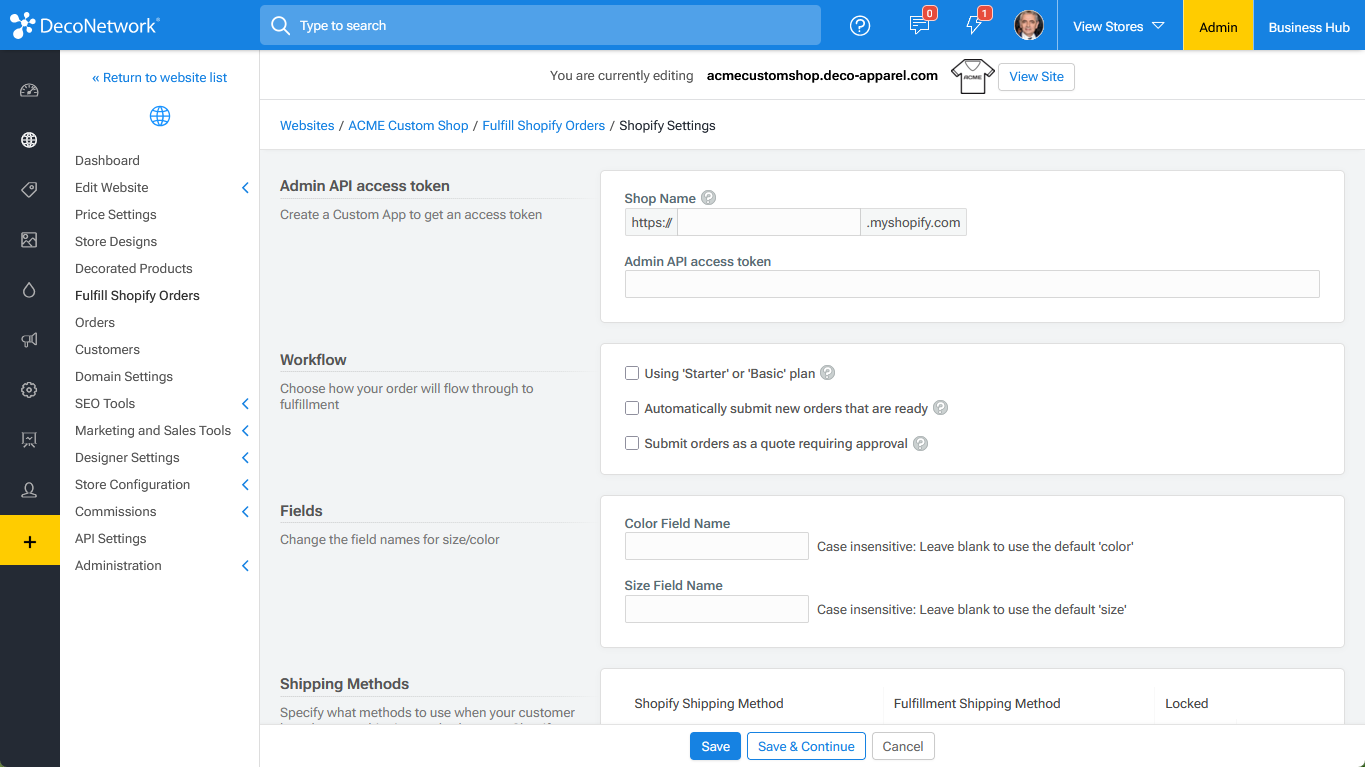The width and height of the screenshot is (1365, 767).
Task: Show help tip beside Shop Name
Action: coord(709,198)
